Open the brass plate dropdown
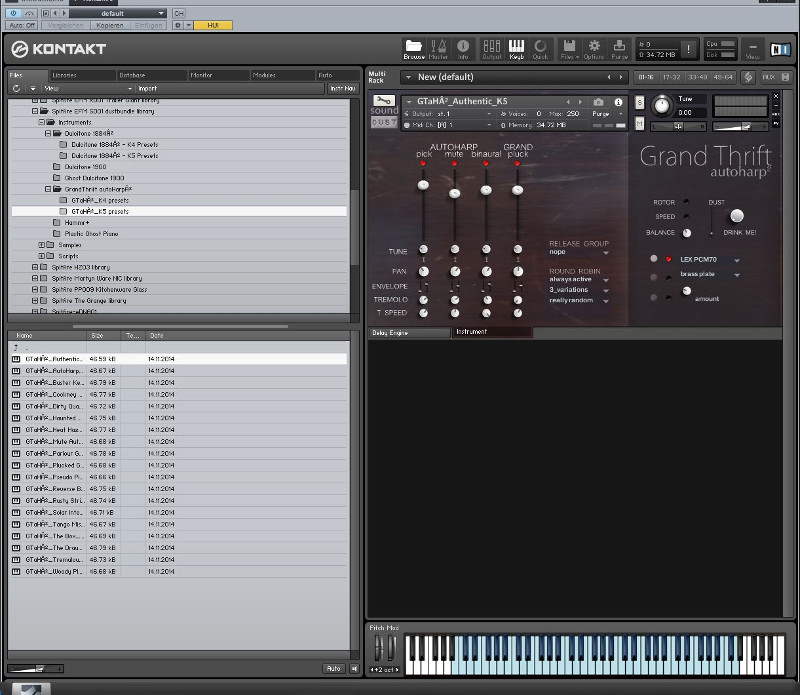This screenshot has height=695, width=800. click(710, 275)
